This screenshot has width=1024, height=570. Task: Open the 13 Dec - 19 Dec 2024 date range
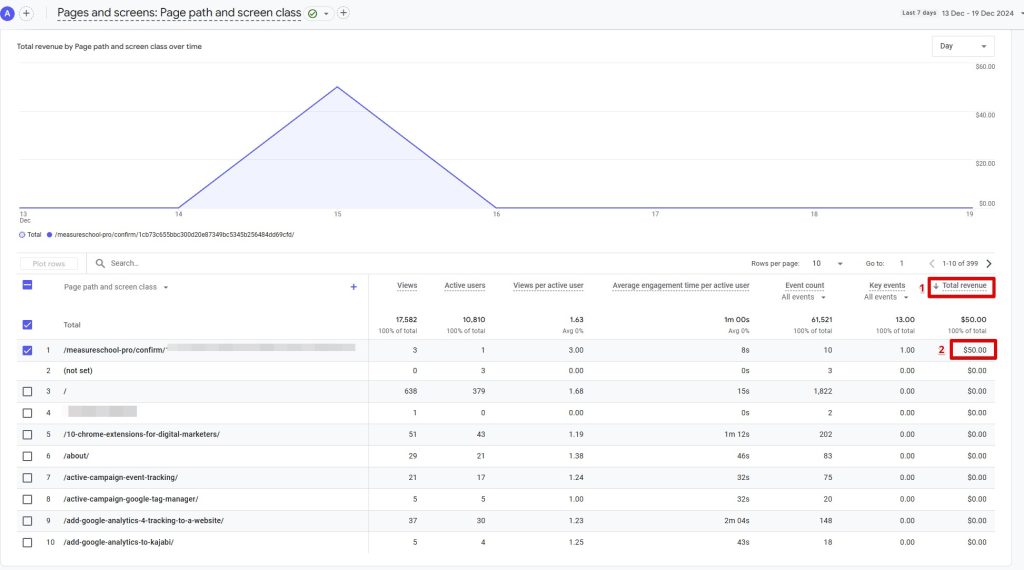978,13
